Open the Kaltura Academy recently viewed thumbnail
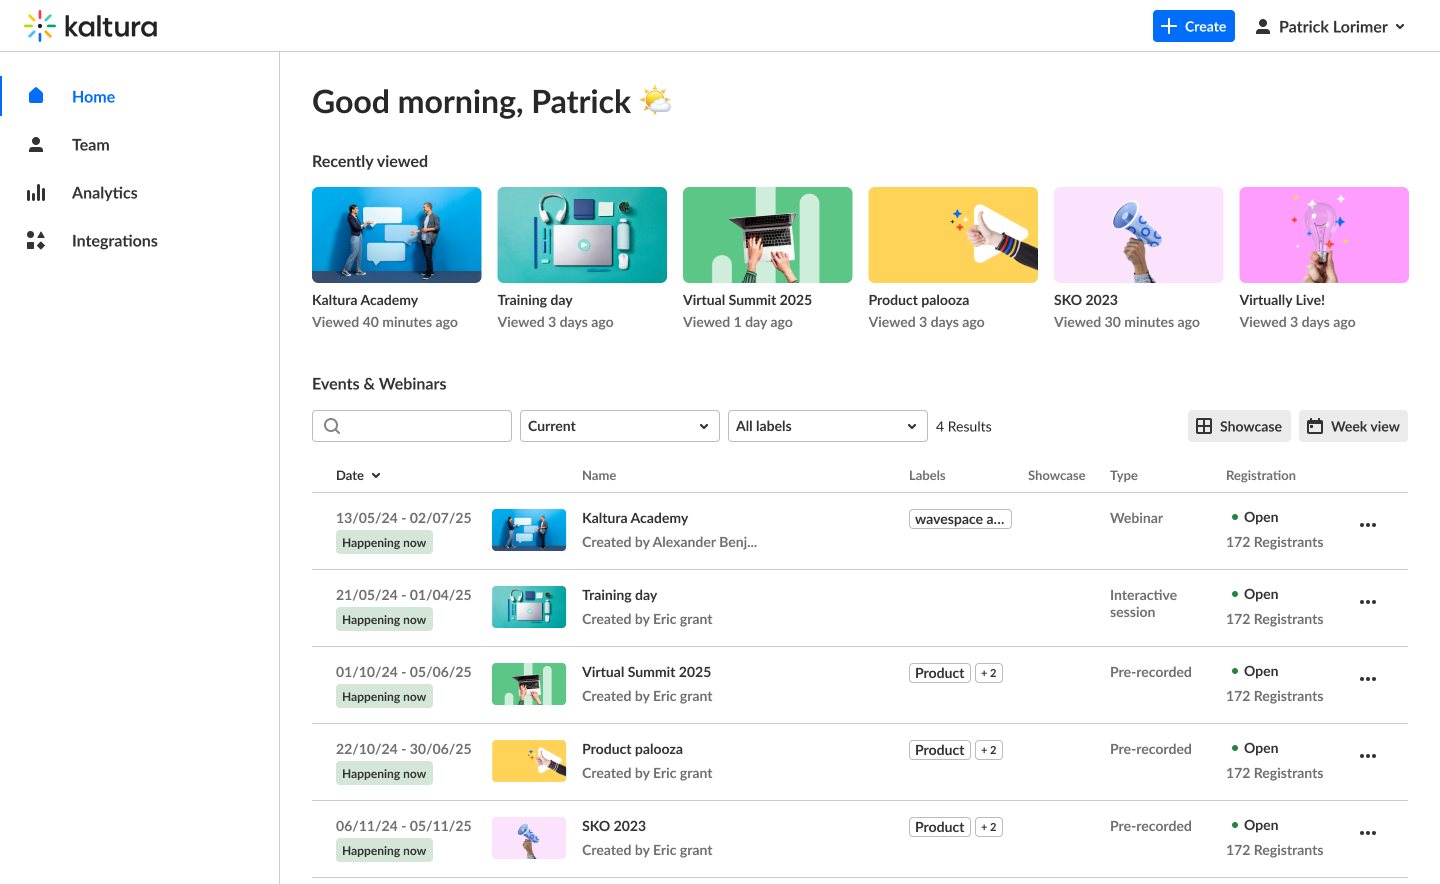1440x884 pixels. pyautogui.click(x=397, y=235)
